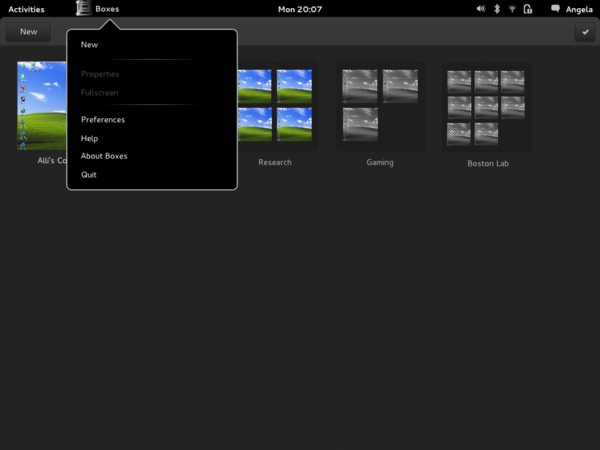This screenshot has height=450, width=600.
Task: Open the Activities overview
Action: [x=26, y=9]
